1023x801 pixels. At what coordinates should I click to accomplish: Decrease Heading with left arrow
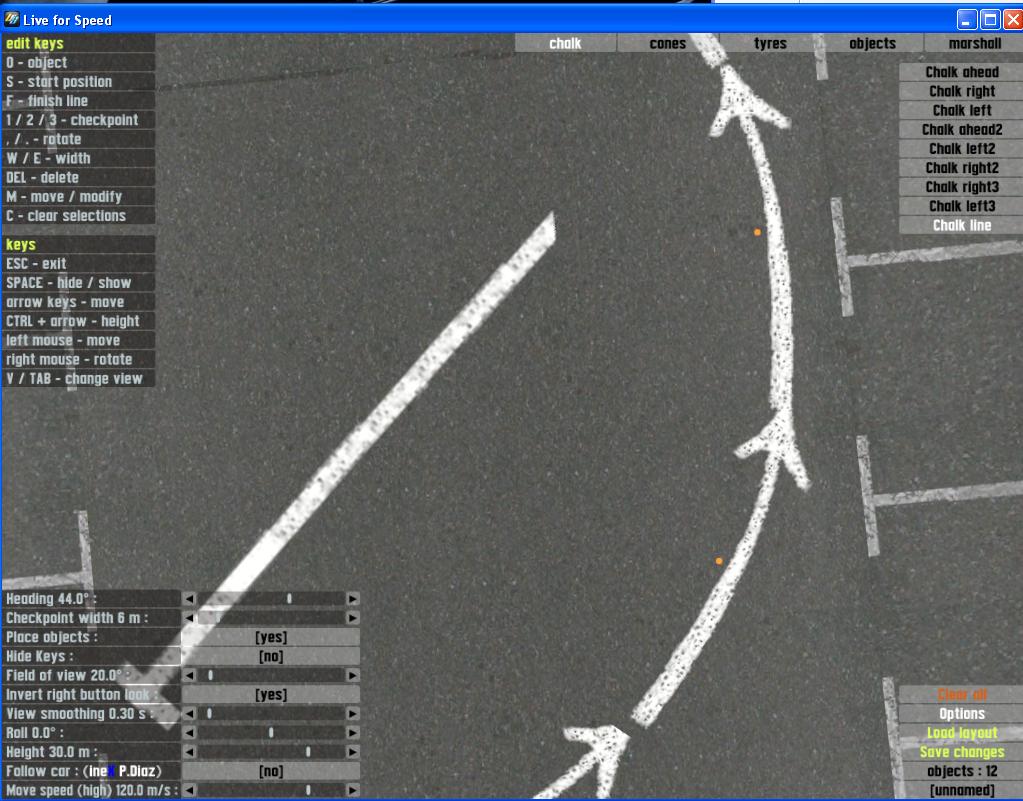(x=189, y=599)
